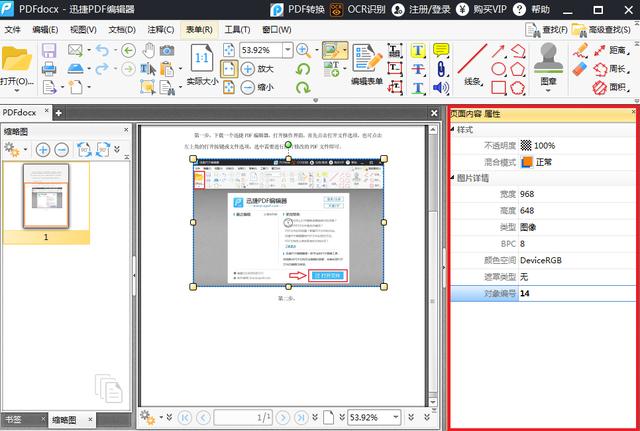Click the 缩小 zoom out button
This screenshot has height=431, width=640.
[x=257, y=87]
